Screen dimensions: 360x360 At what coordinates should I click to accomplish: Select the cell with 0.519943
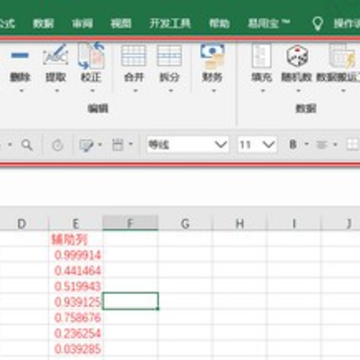(x=76, y=286)
